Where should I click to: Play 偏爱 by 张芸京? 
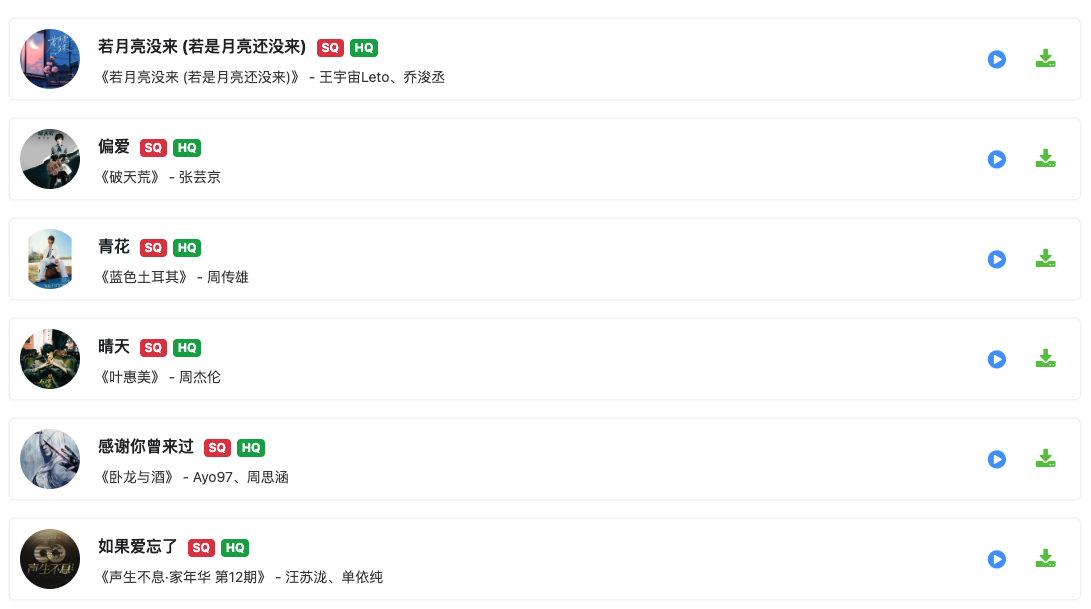click(x=996, y=159)
